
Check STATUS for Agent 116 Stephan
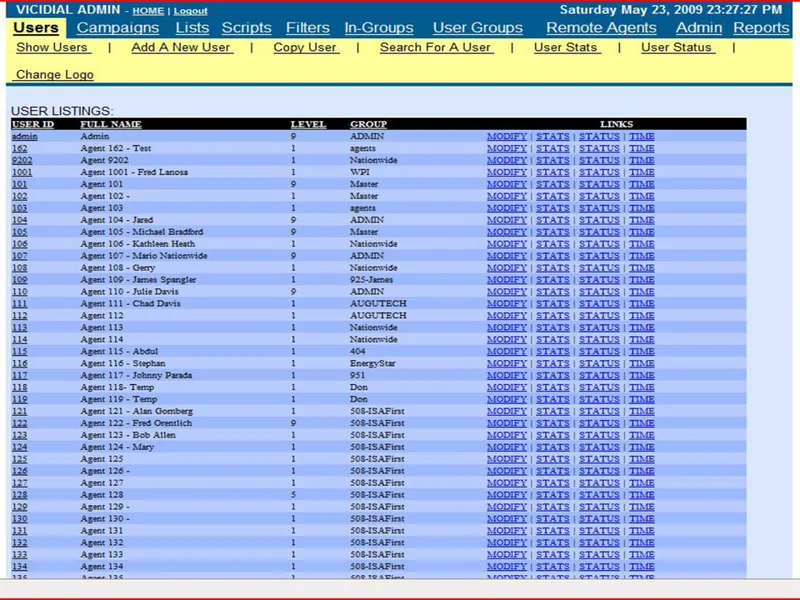(599, 363)
